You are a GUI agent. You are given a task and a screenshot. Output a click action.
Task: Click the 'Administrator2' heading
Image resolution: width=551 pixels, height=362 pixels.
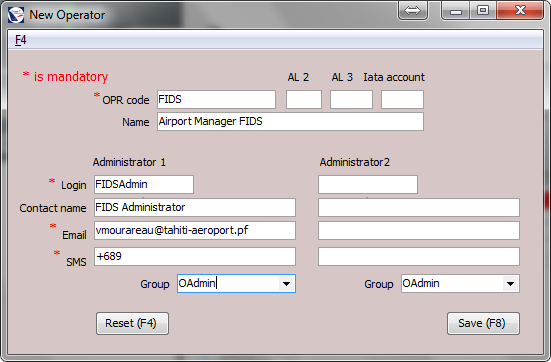pyautogui.click(x=355, y=162)
